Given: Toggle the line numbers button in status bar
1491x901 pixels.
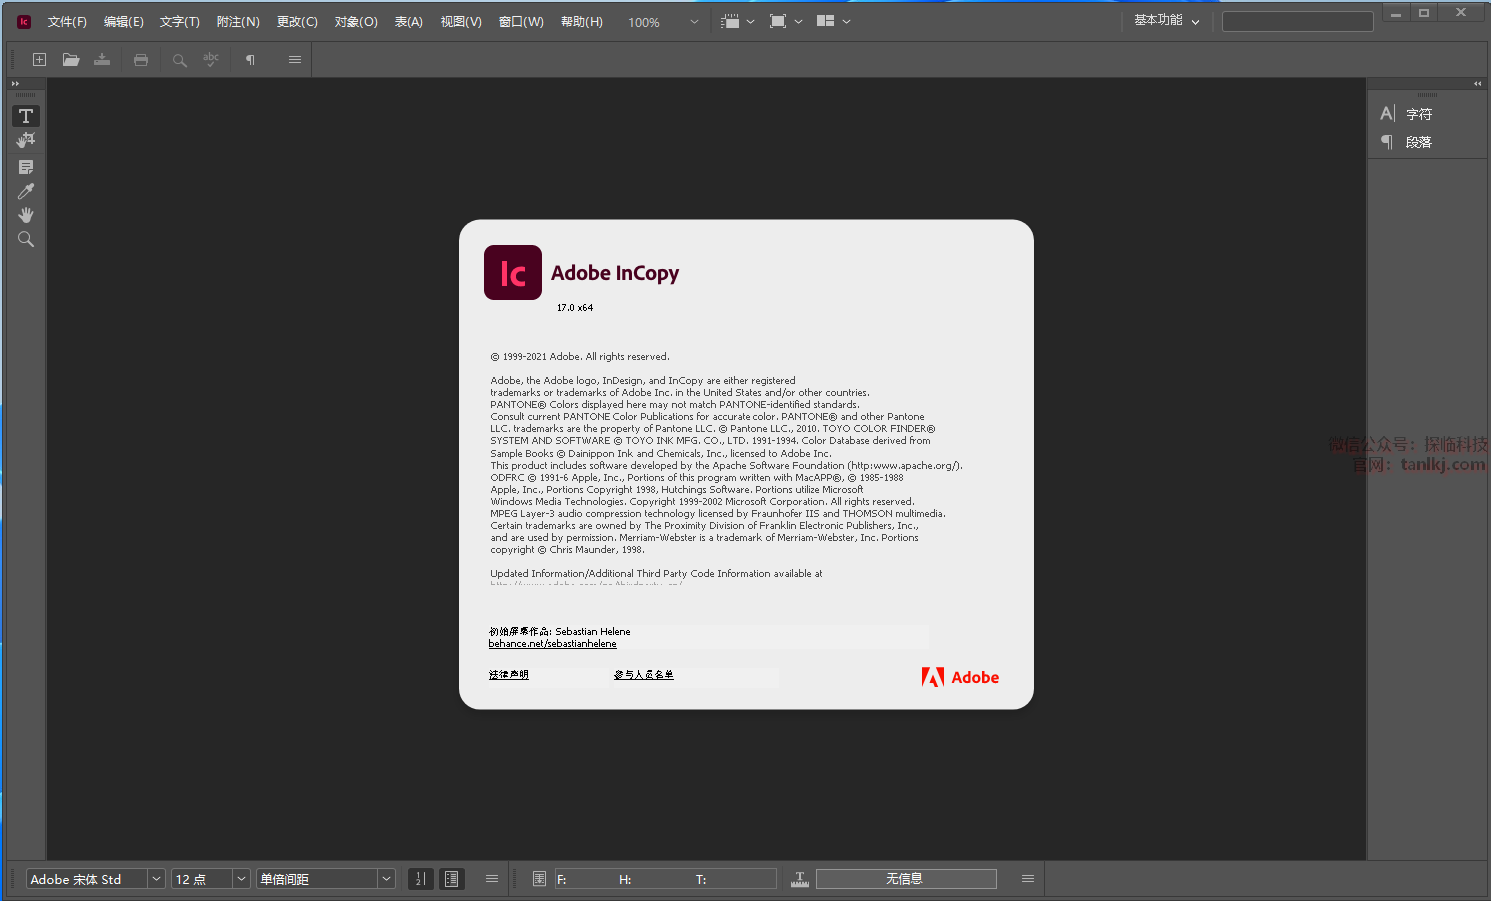Looking at the screenshot, I should pyautogui.click(x=421, y=879).
